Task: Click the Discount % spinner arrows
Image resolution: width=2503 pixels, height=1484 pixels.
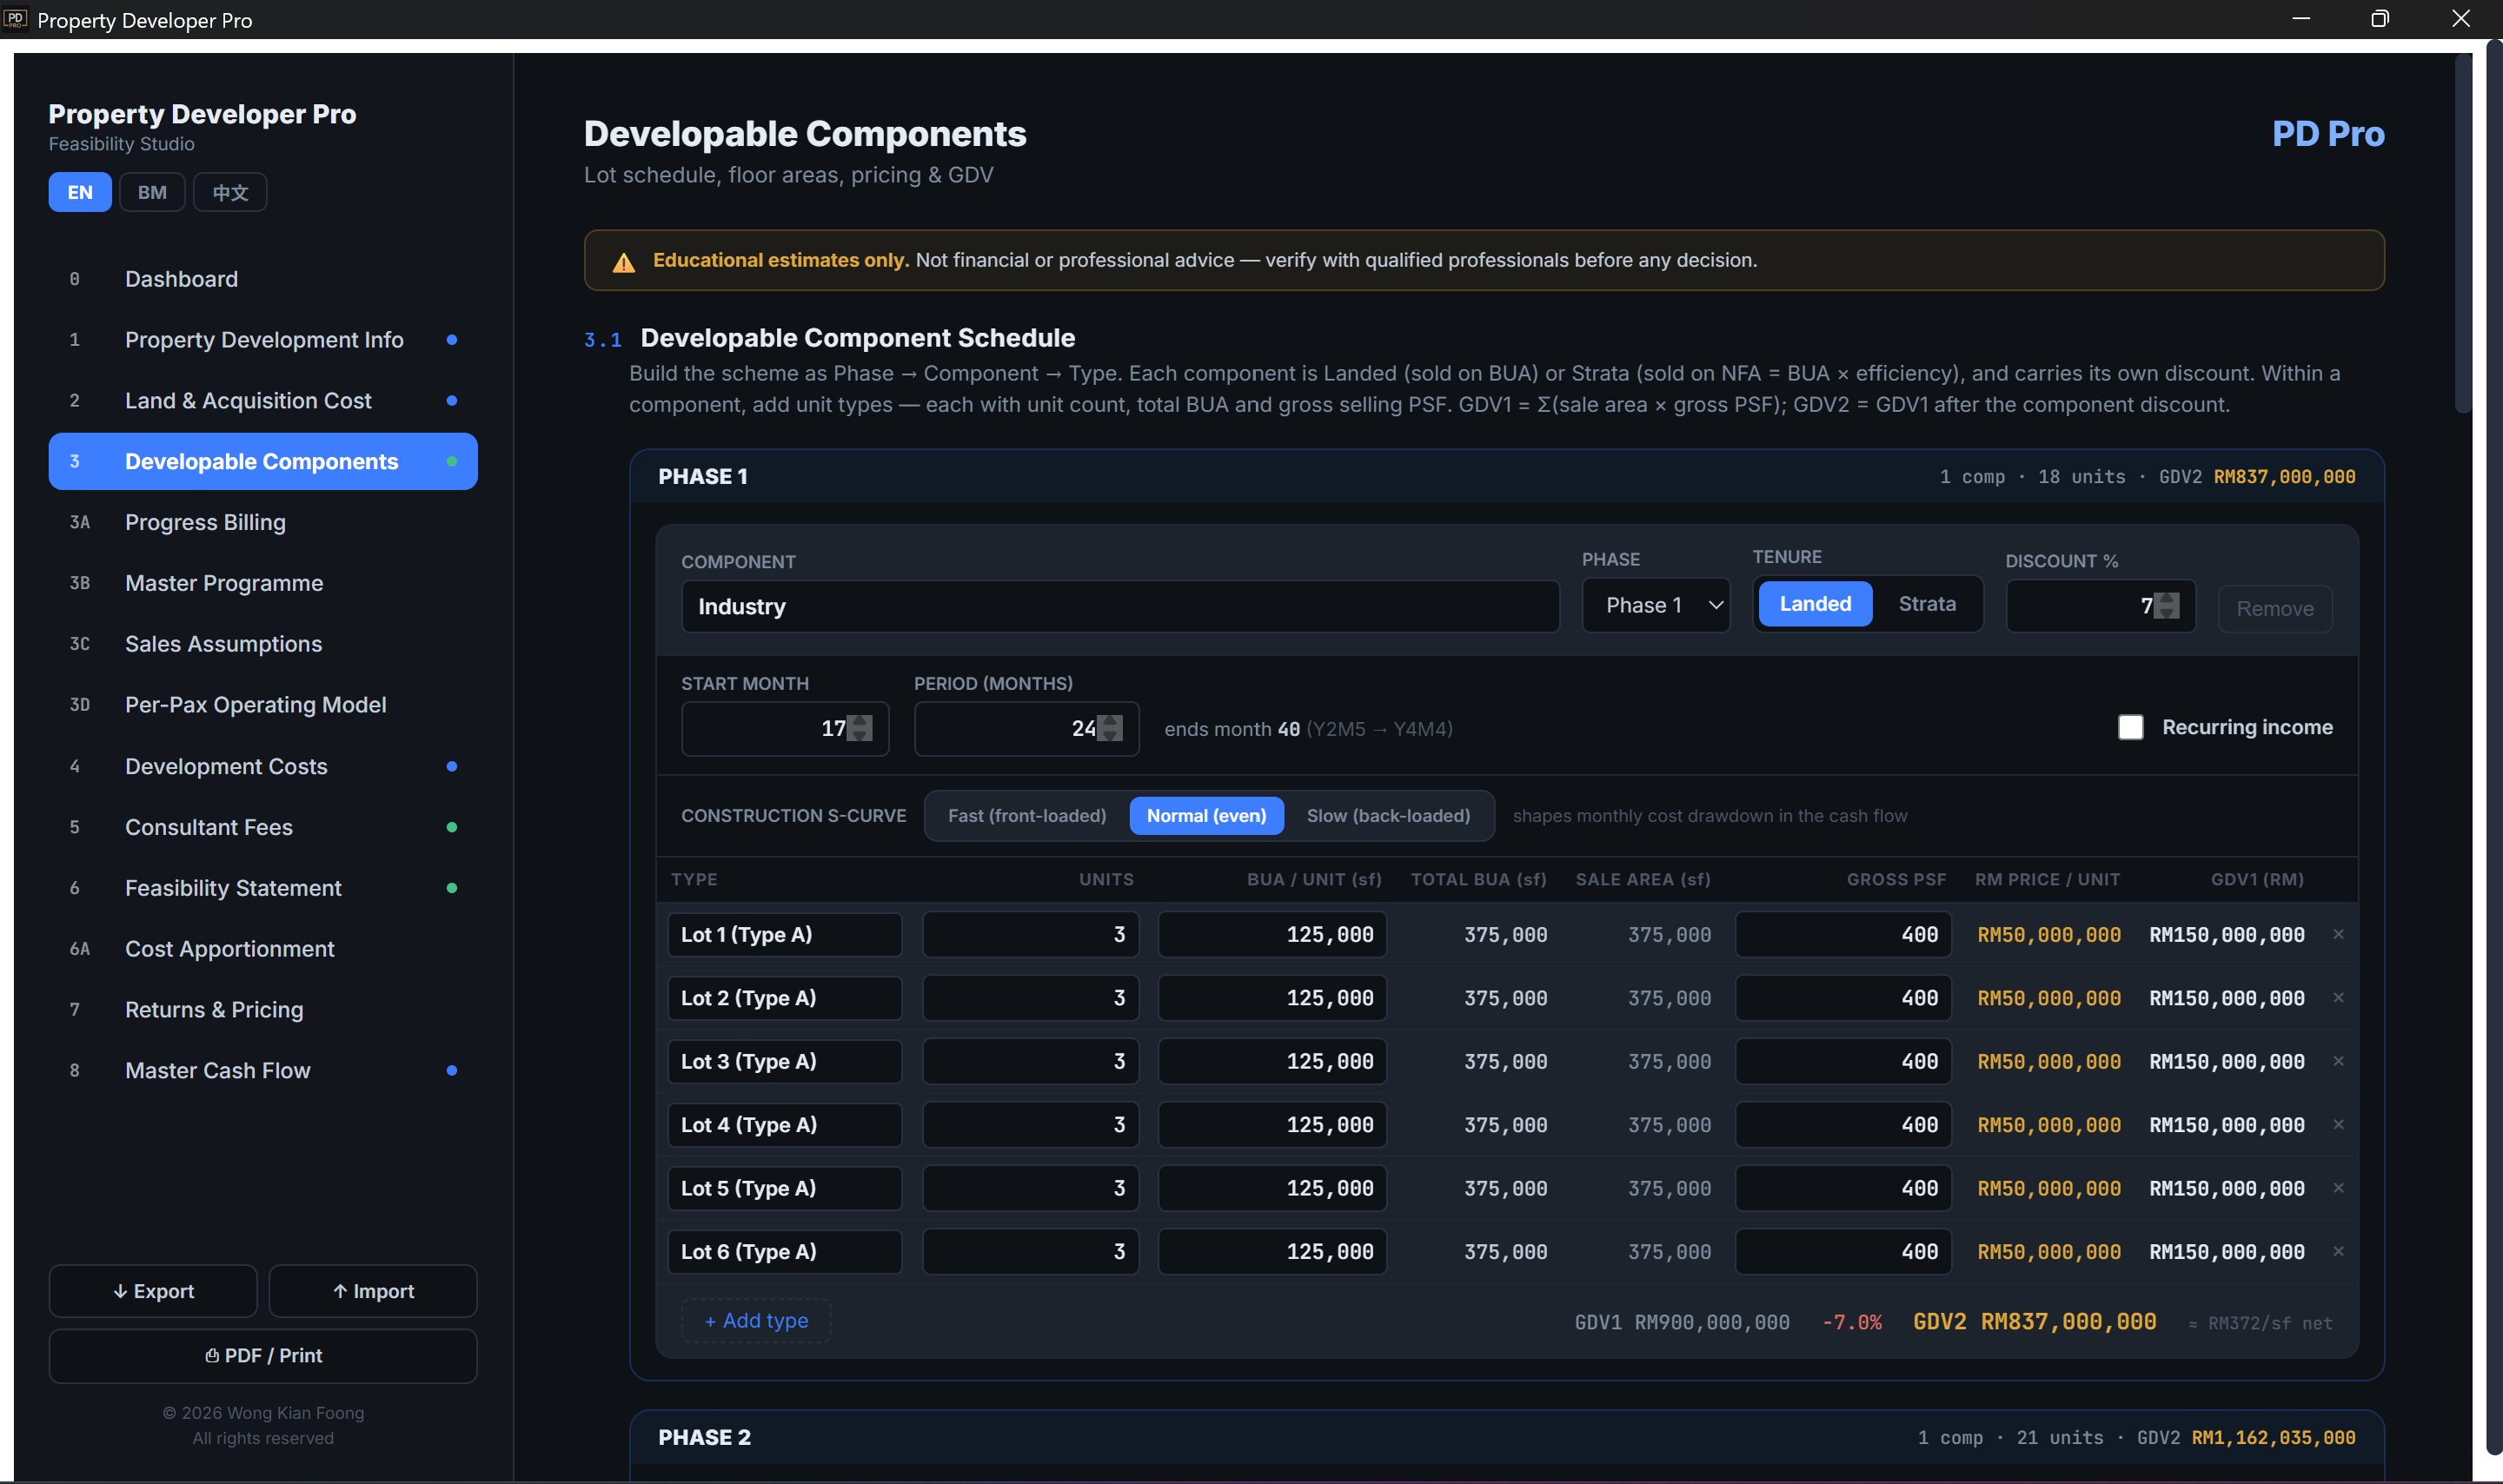Action: point(2166,606)
